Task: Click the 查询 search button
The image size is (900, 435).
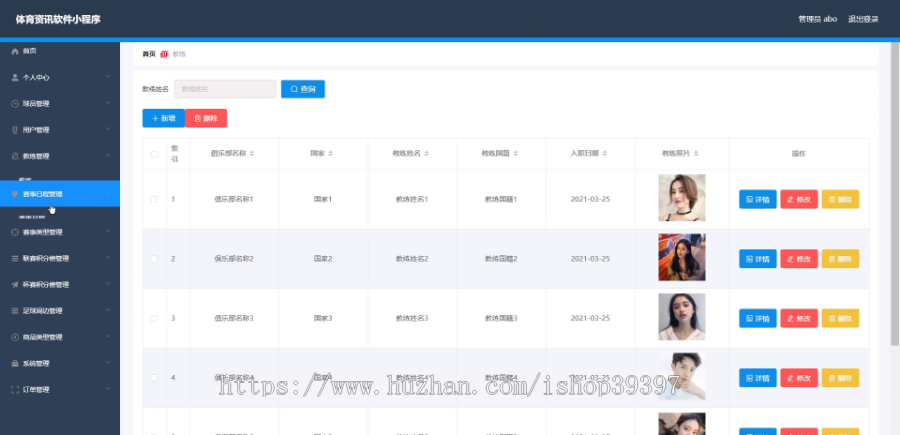Action: (303, 89)
